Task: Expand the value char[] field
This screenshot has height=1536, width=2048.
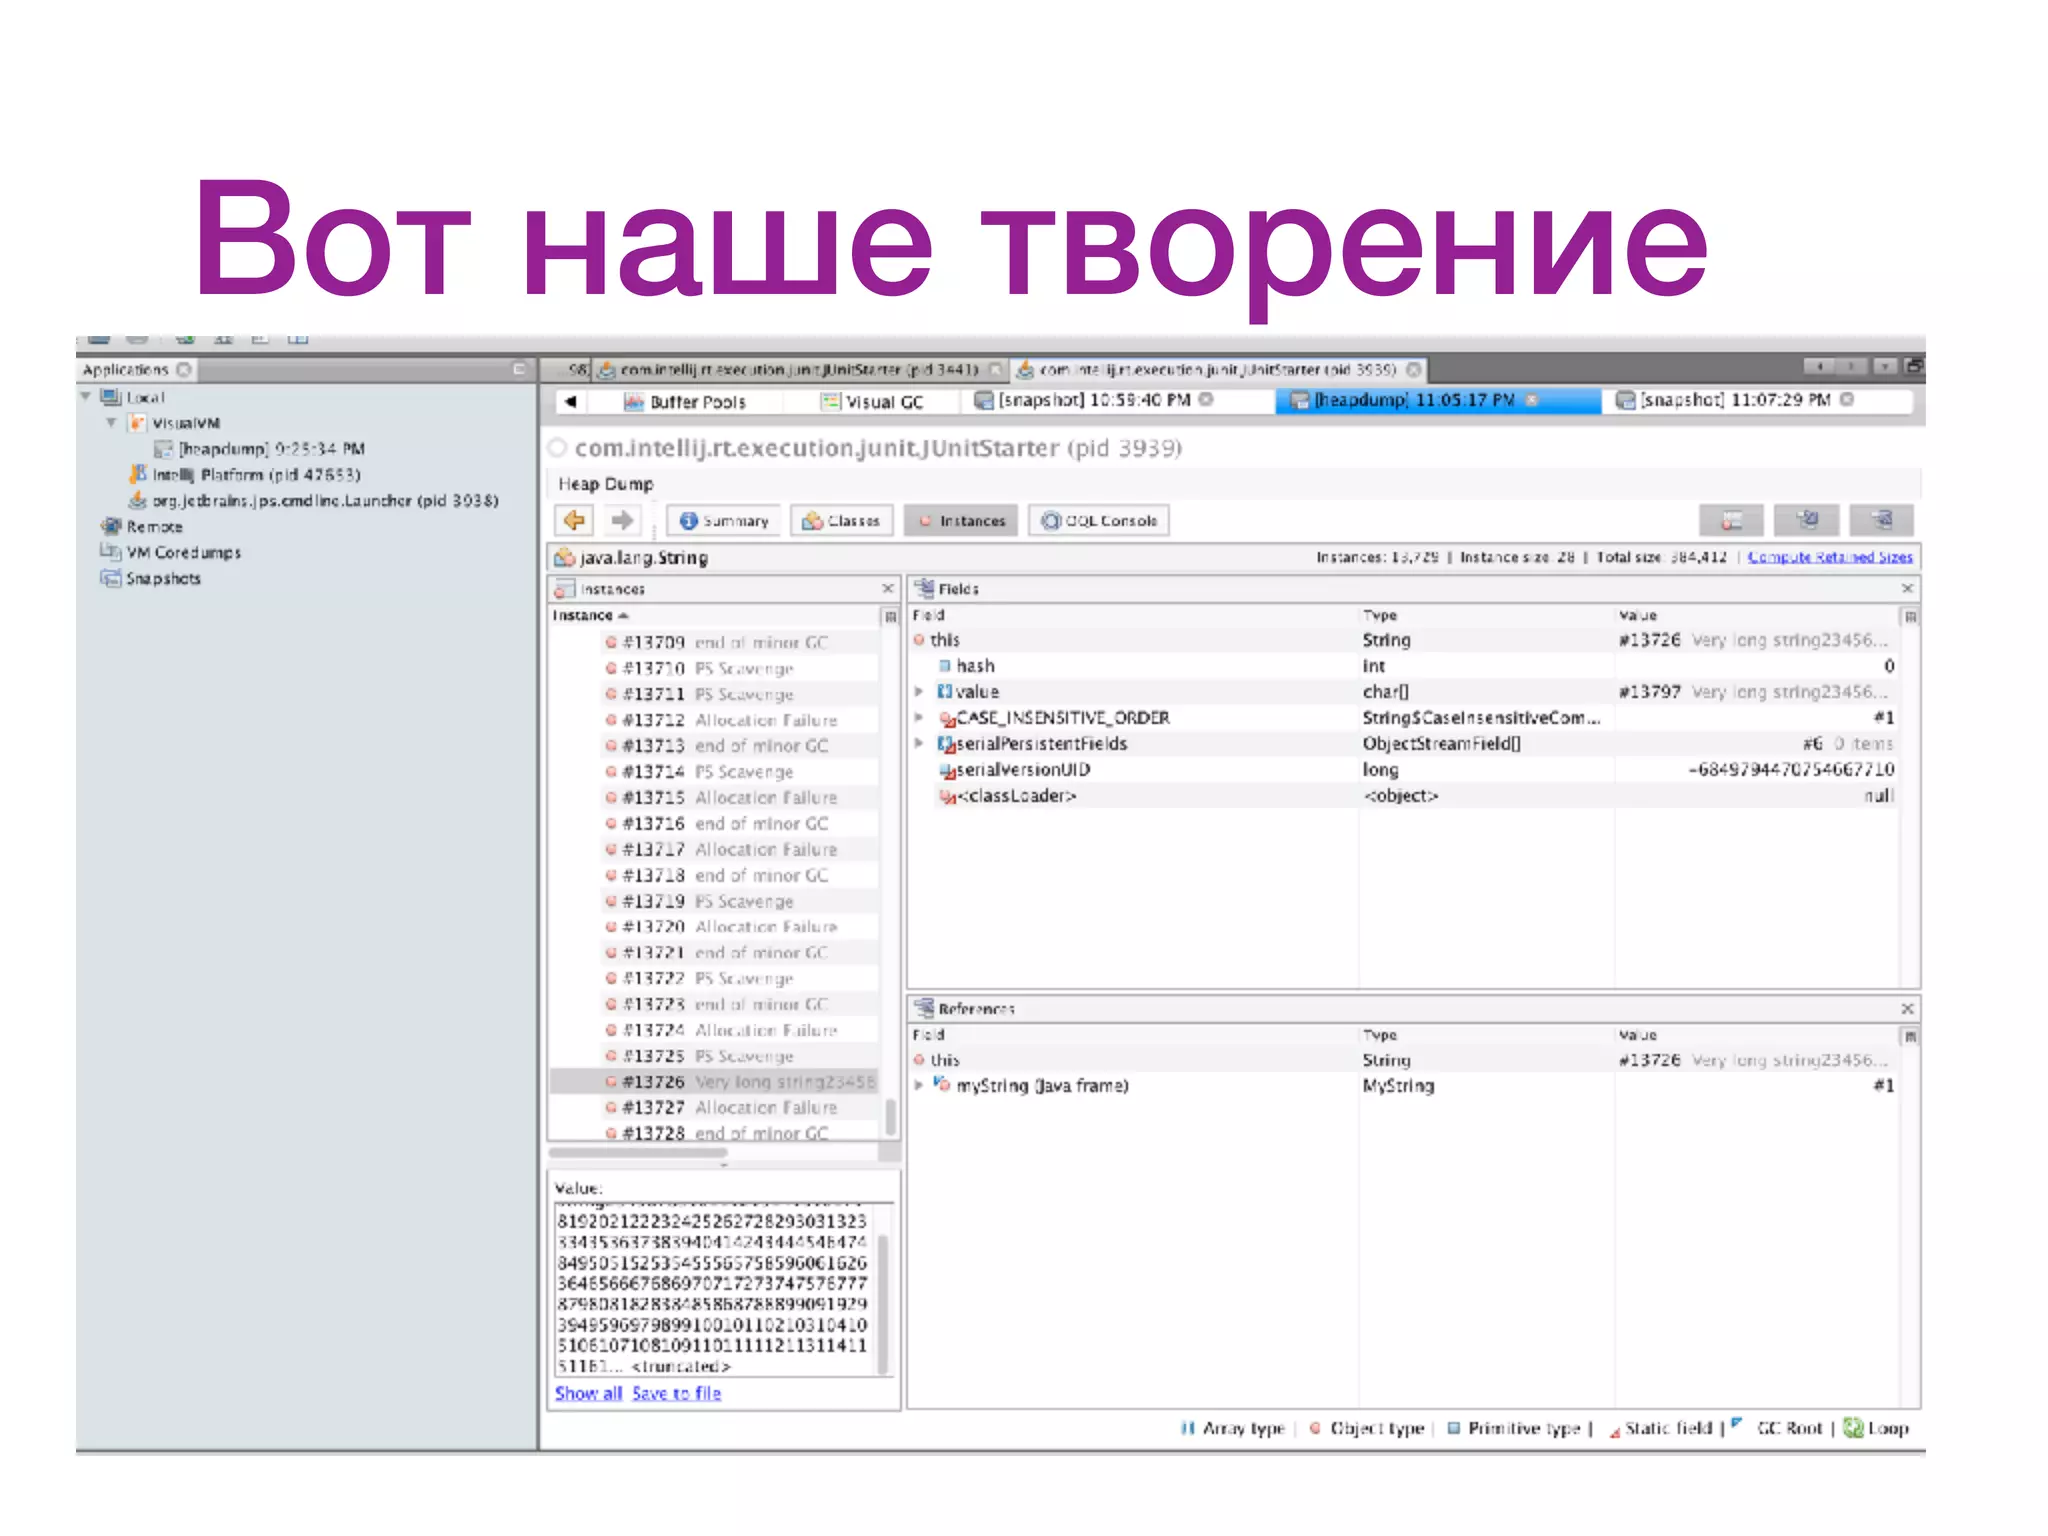Action: [x=919, y=691]
